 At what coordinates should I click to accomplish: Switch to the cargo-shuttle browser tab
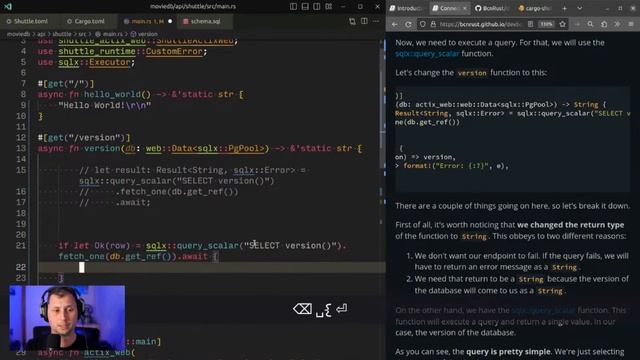pyautogui.click(x=535, y=8)
